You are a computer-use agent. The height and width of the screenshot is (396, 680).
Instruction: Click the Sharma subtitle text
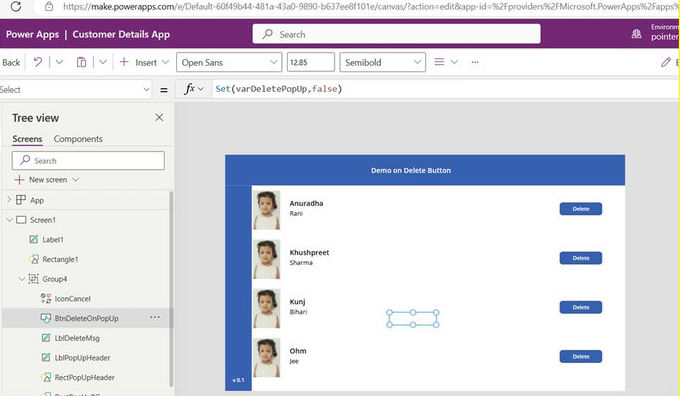(x=301, y=263)
